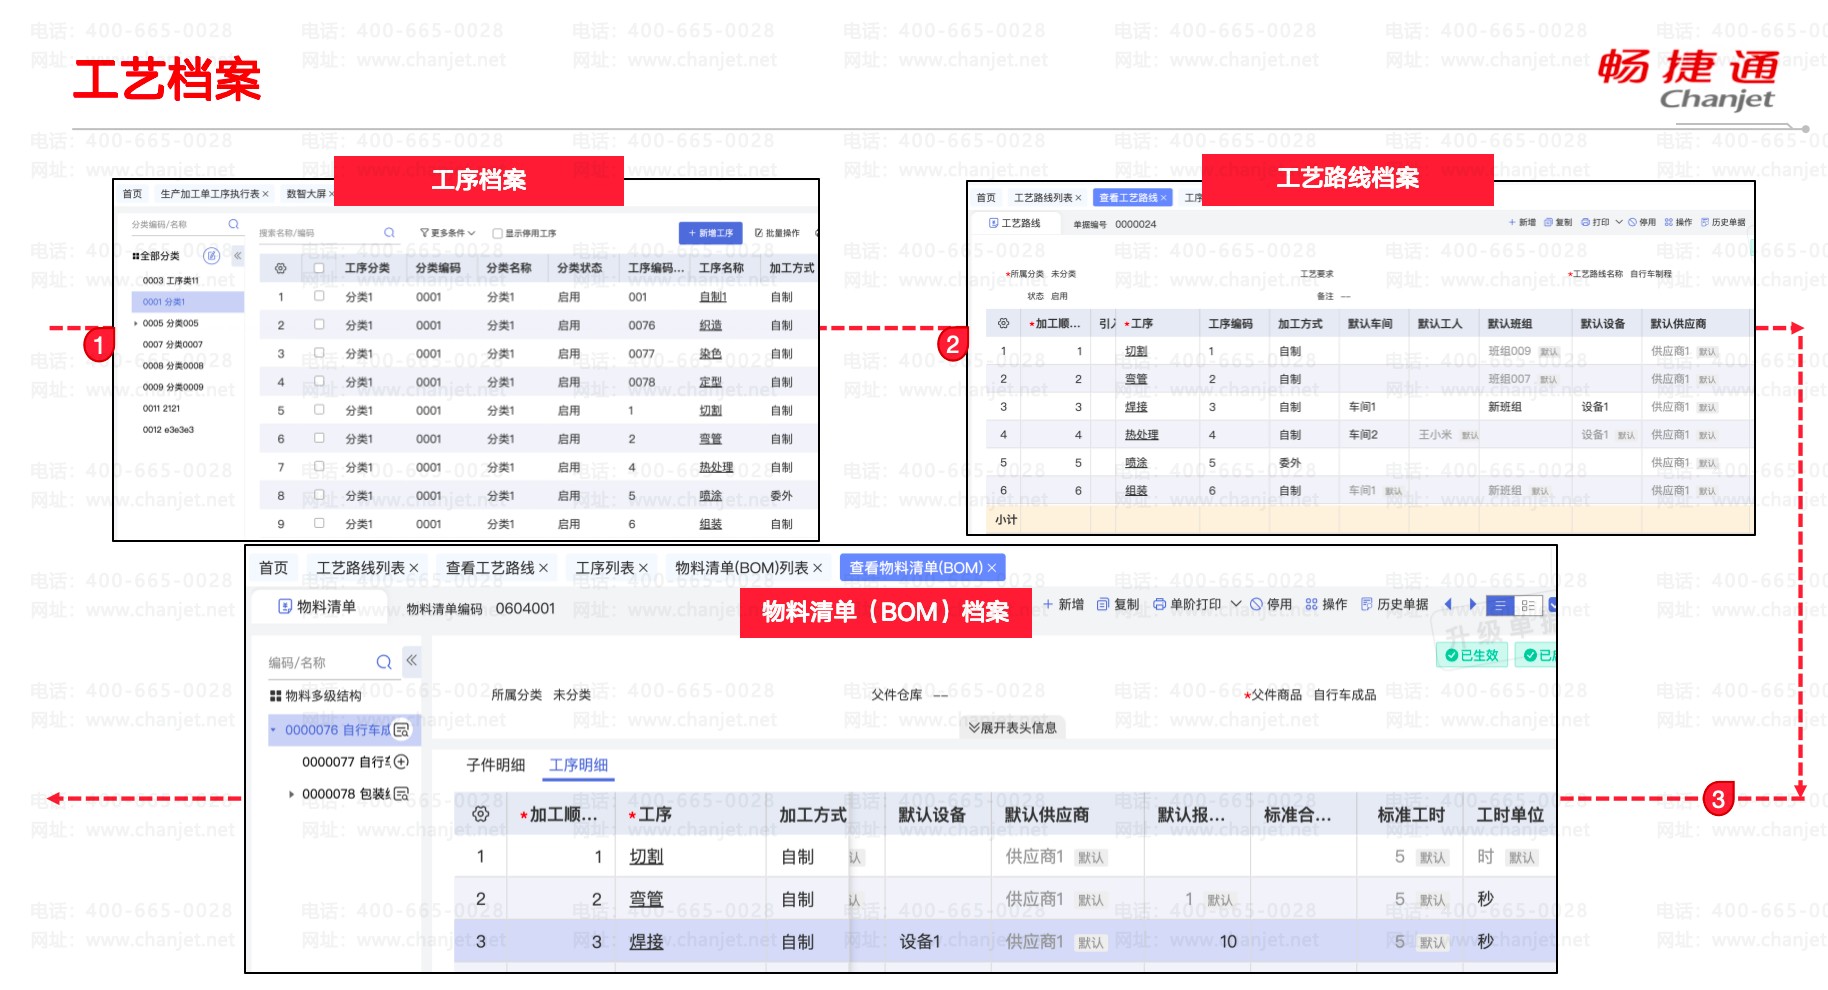
Task: Check the row checkbox for 工序 织造
Action: pos(319,324)
